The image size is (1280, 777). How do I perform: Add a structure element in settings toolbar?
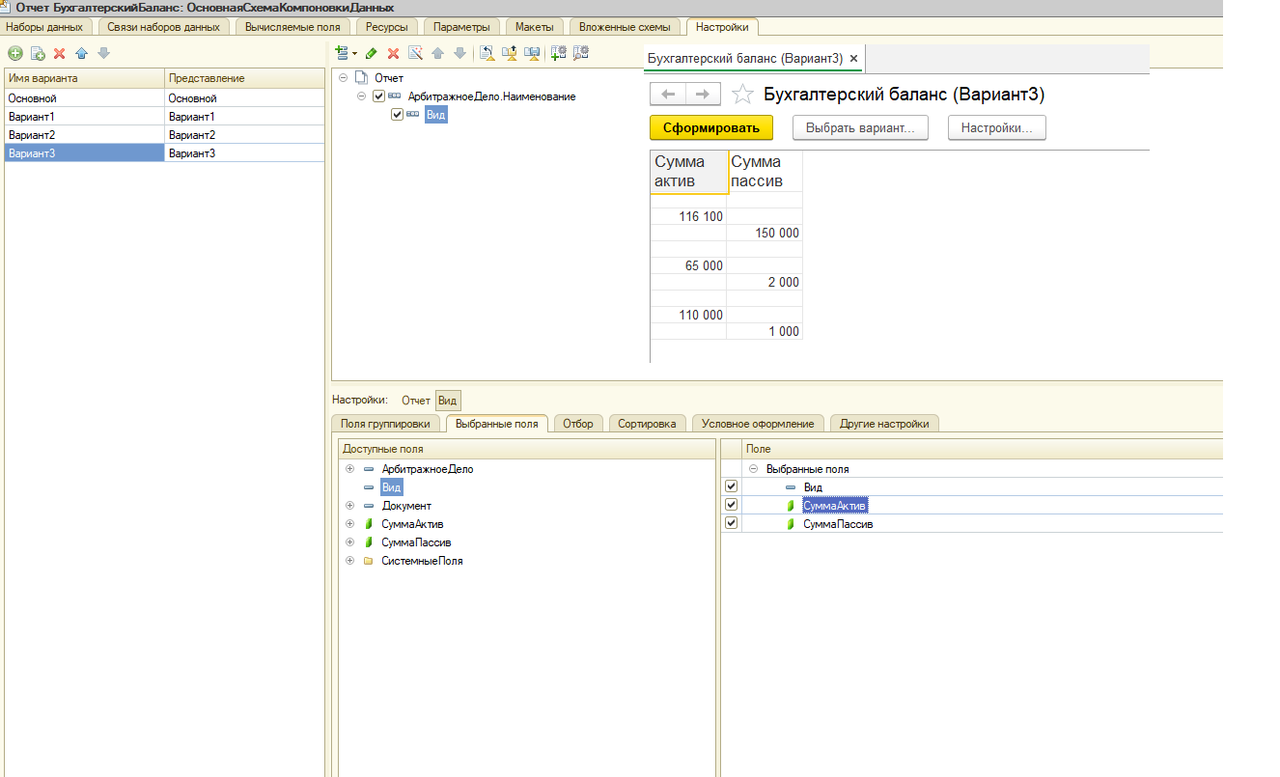pos(342,53)
